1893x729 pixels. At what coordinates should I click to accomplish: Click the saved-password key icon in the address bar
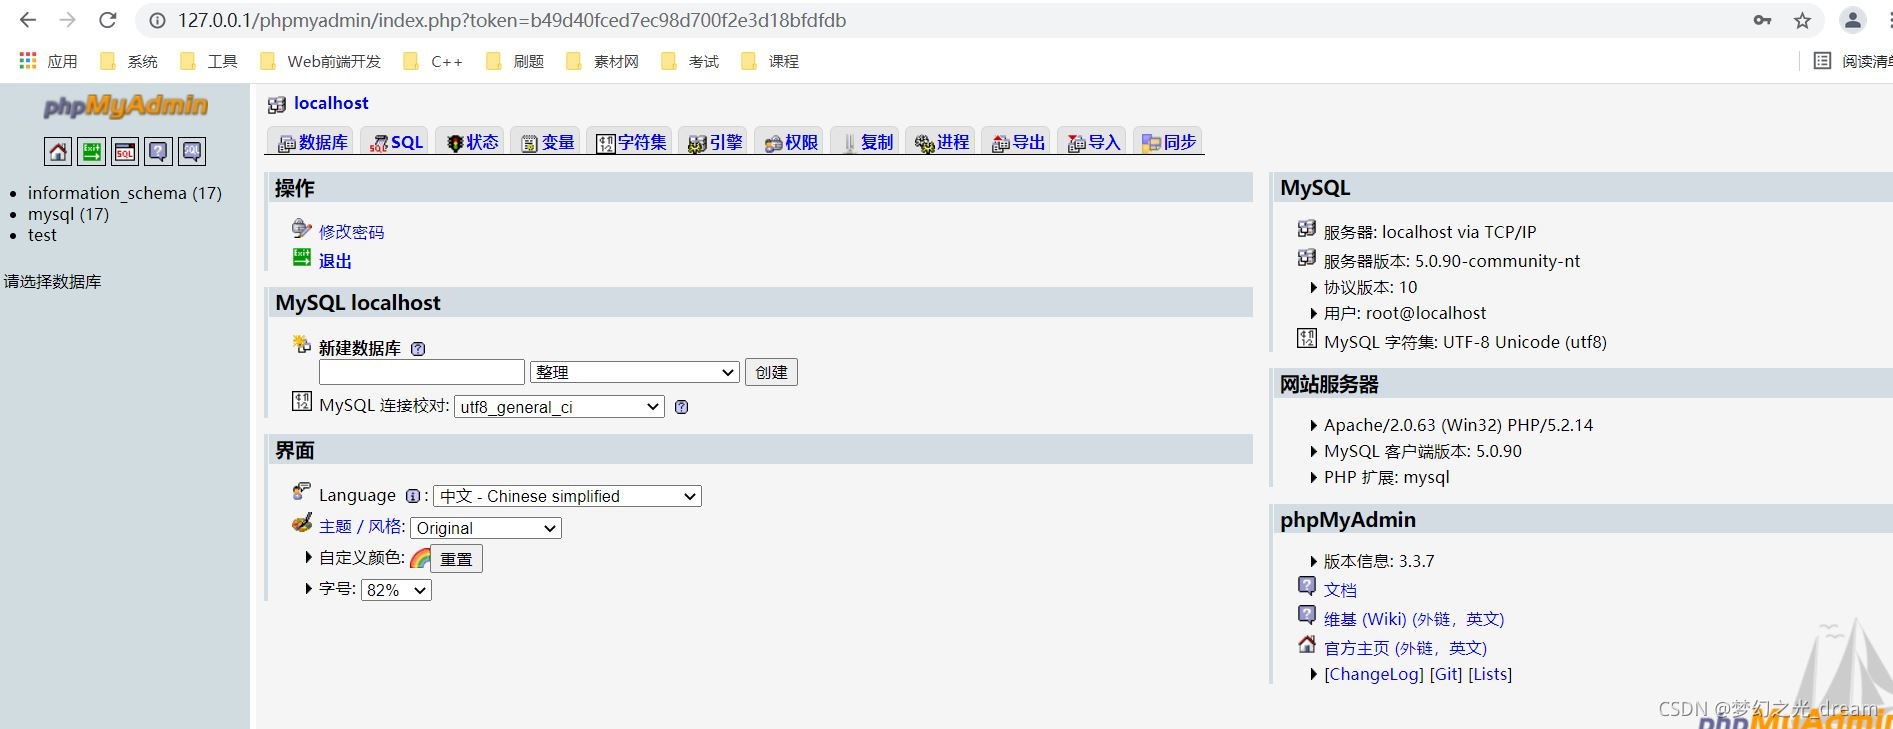[x=1762, y=20]
